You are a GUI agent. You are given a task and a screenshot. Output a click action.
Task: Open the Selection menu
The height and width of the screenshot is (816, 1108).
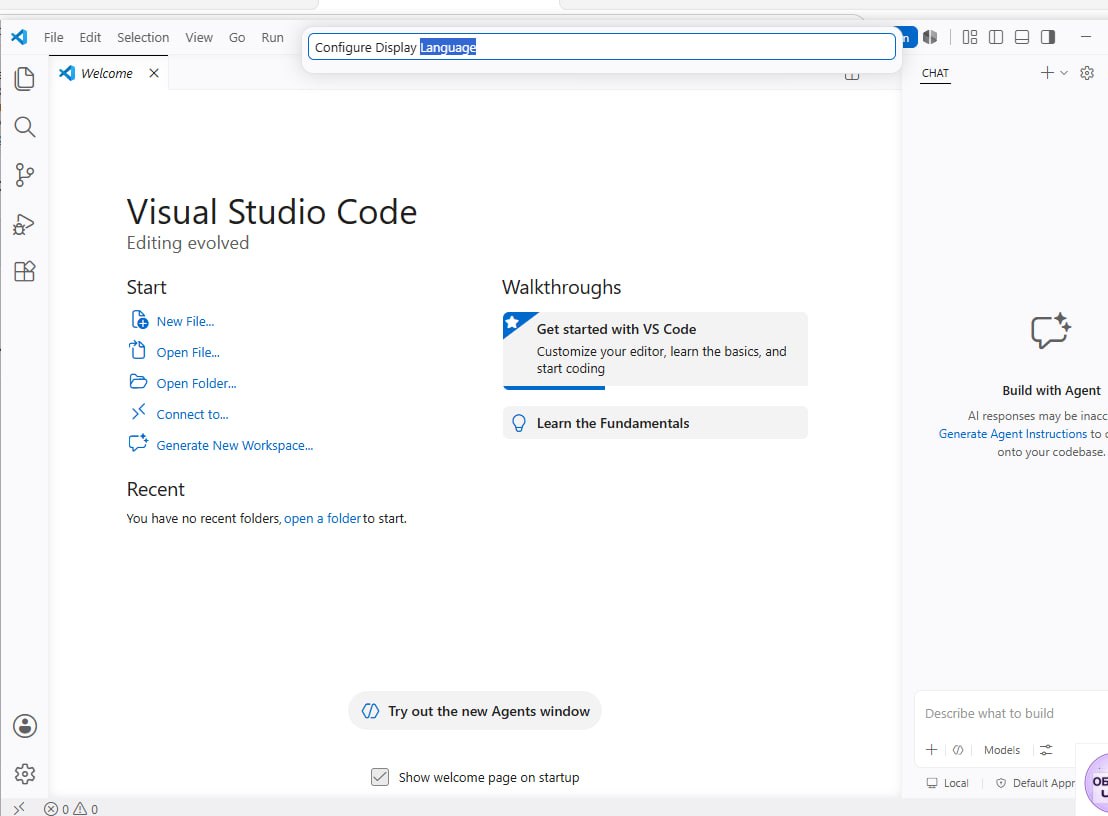(143, 37)
